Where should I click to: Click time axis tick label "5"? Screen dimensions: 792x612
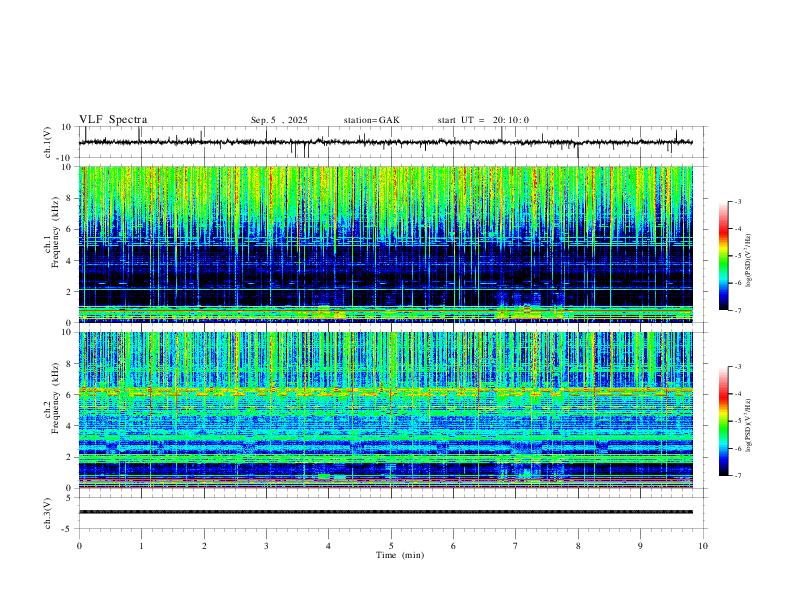[391, 546]
